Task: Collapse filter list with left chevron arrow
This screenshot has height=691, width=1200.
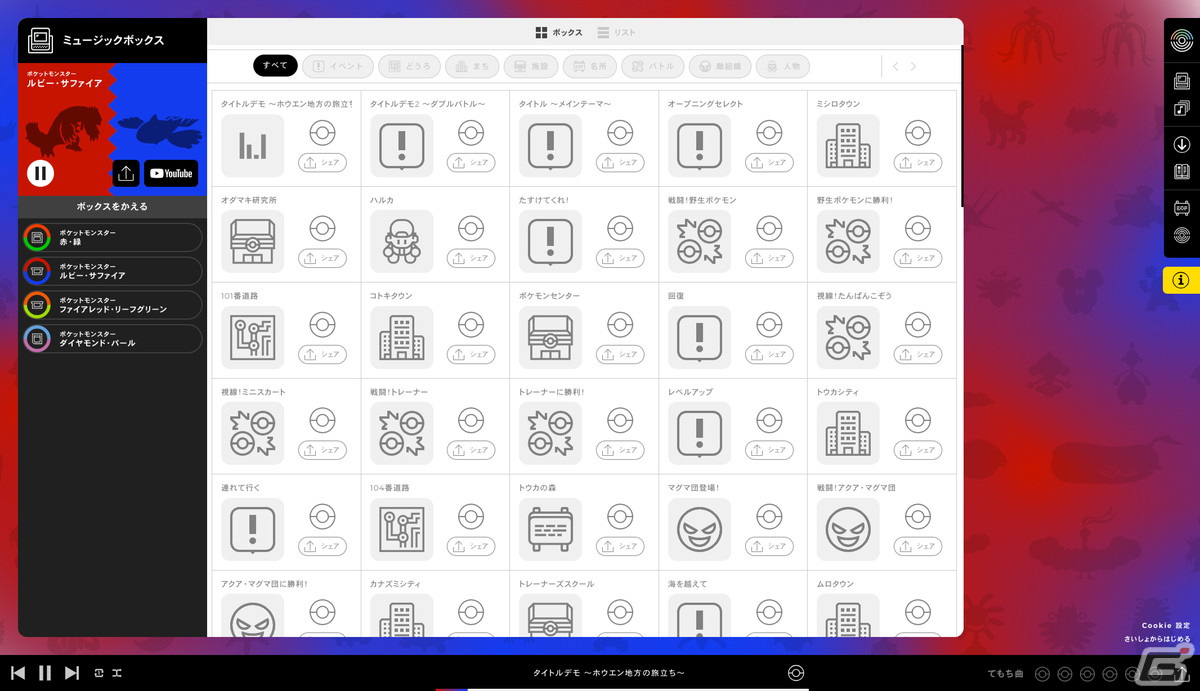Action: (895, 67)
